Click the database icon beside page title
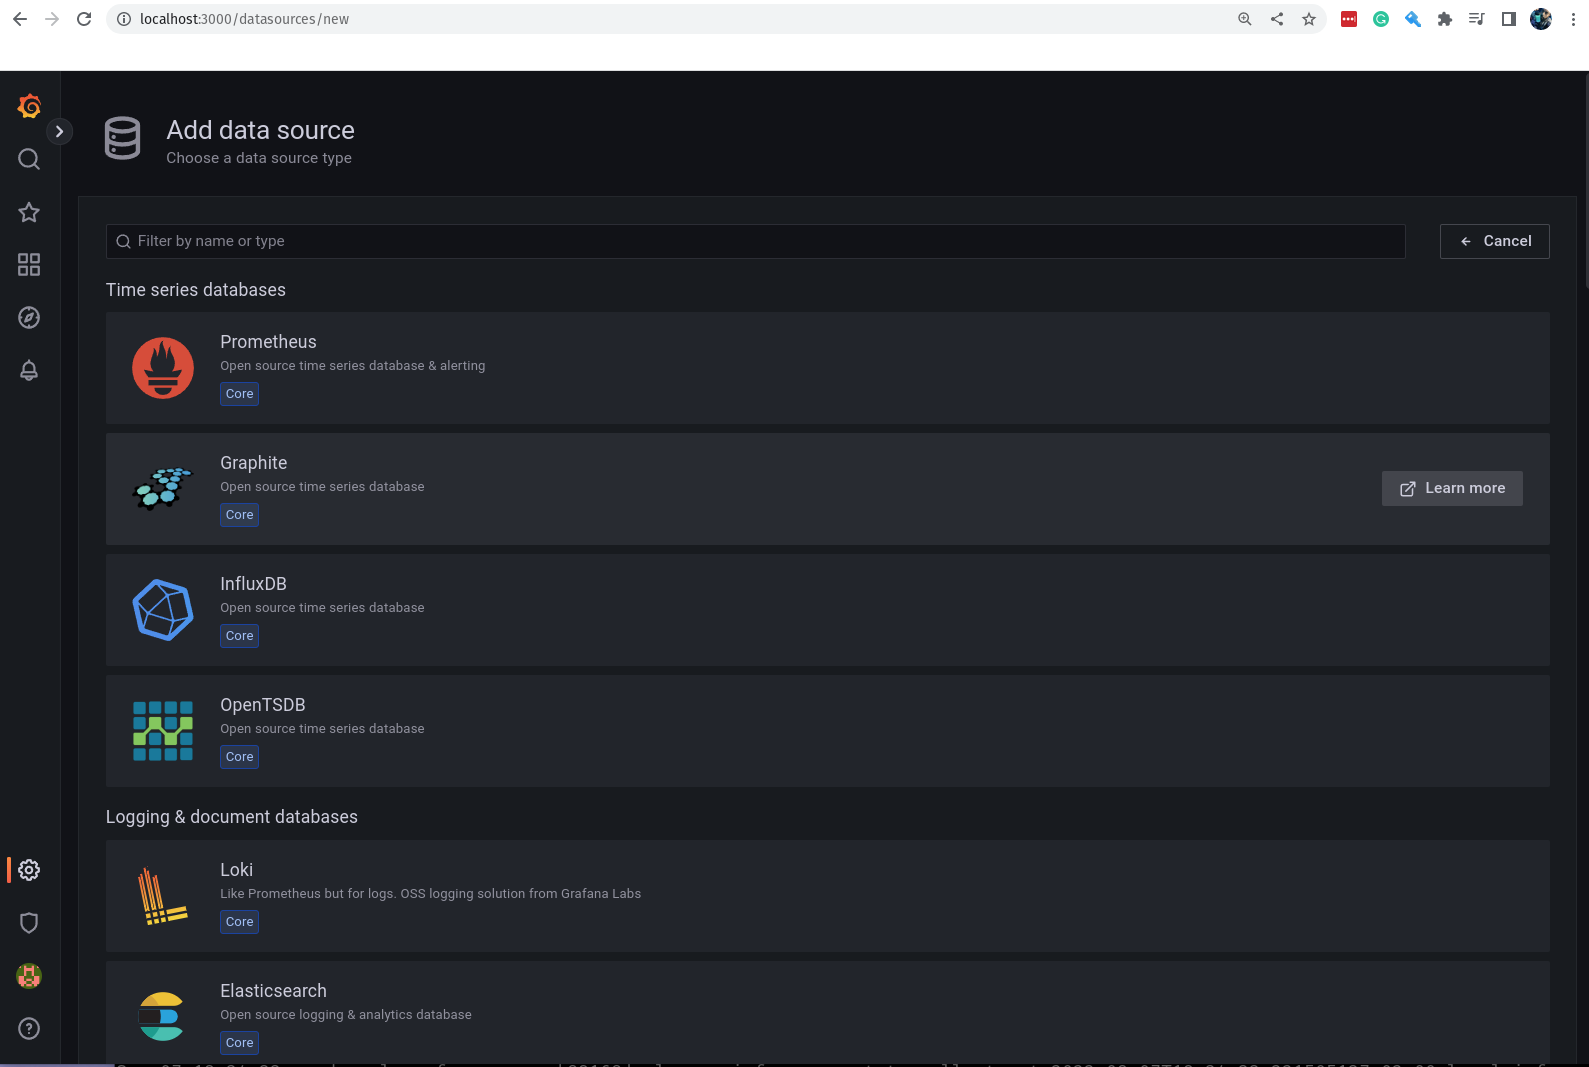The height and width of the screenshot is (1067, 1589). point(123,138)
